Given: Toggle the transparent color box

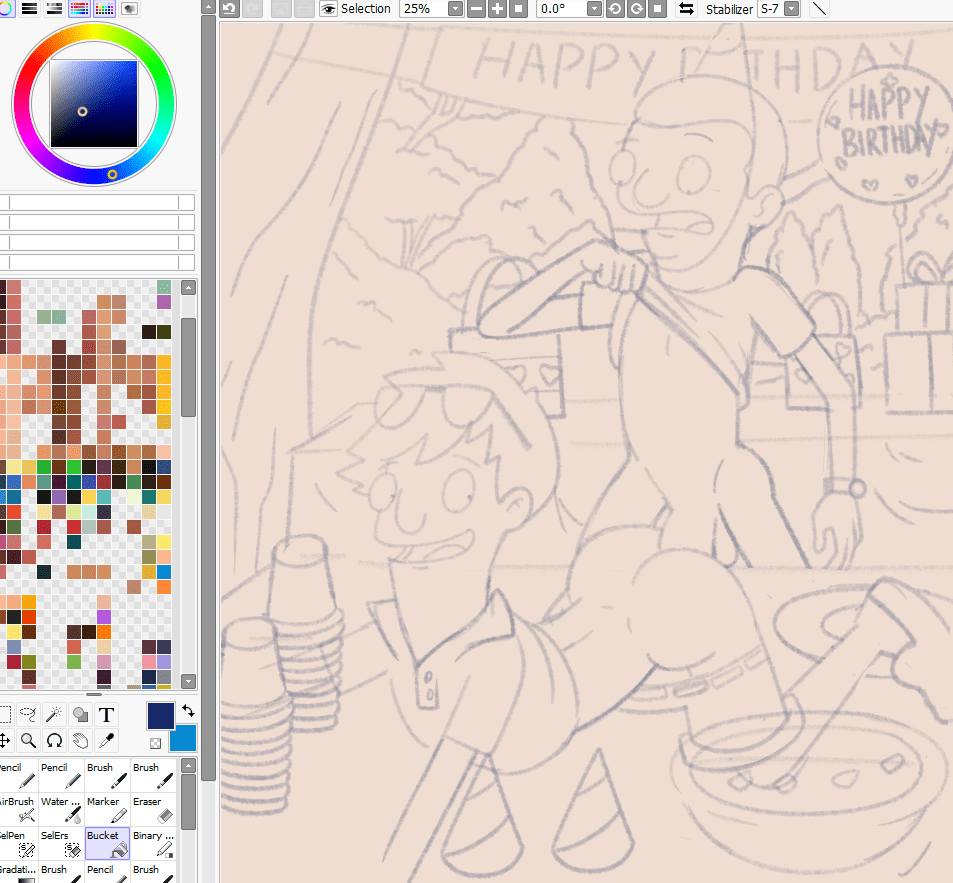Looking at the screenshot, I should tap(155, 744).
